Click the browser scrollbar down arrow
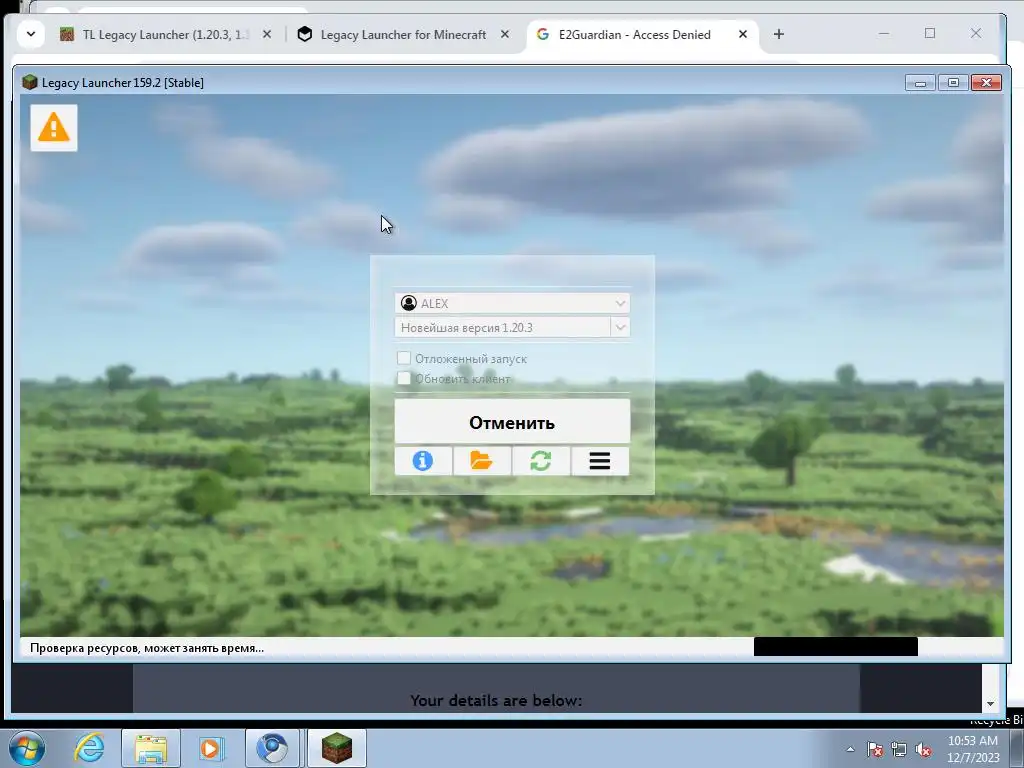 (x=990, y=703)
